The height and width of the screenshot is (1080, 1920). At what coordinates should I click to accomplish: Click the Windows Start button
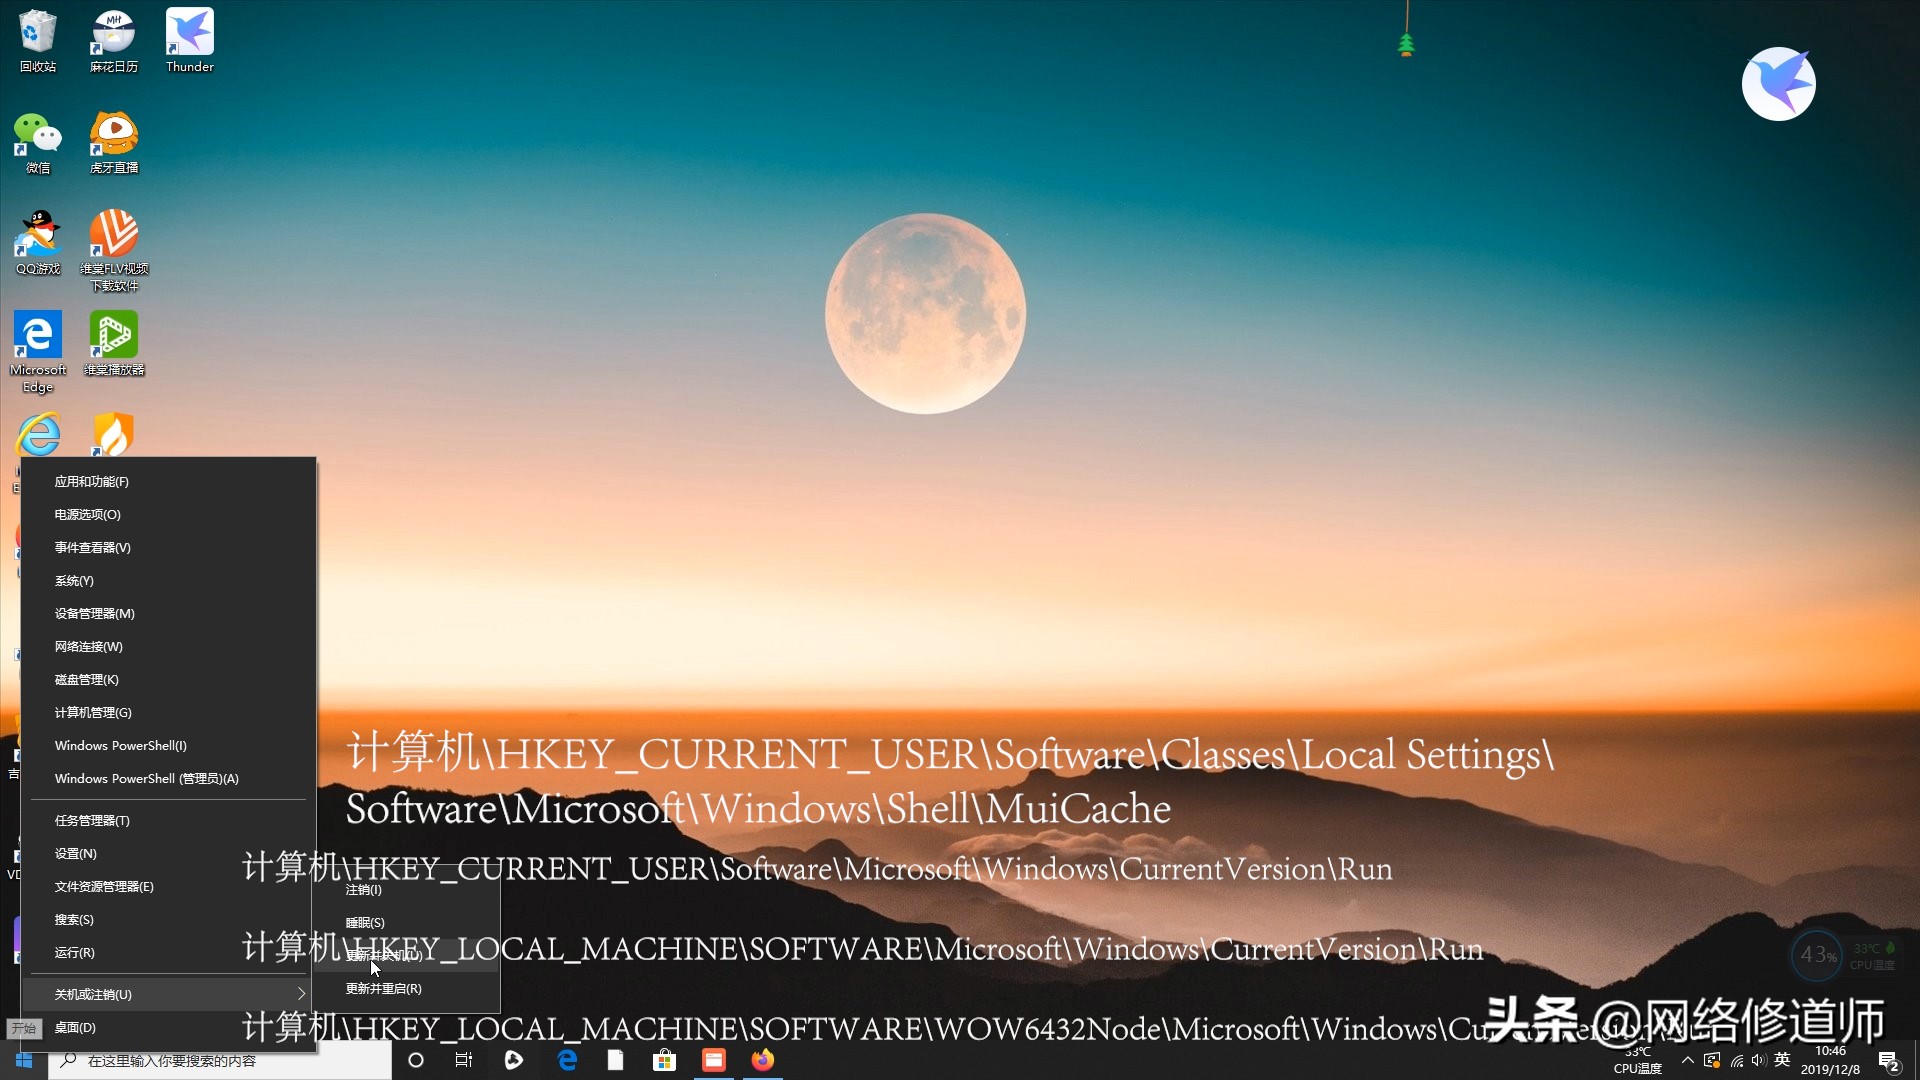coord(24,1060)
